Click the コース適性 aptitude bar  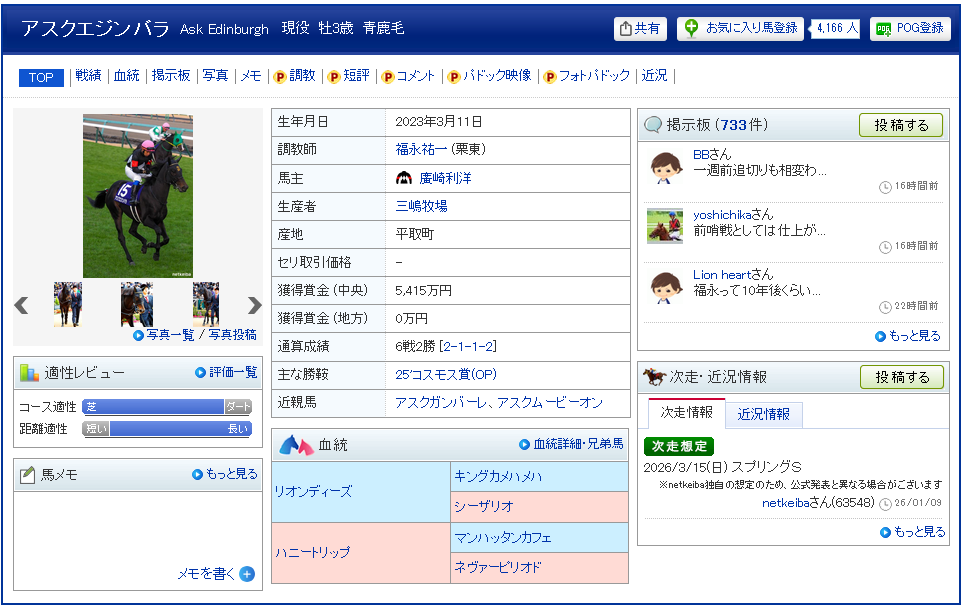pyautogui.click(x=166, y=407)
